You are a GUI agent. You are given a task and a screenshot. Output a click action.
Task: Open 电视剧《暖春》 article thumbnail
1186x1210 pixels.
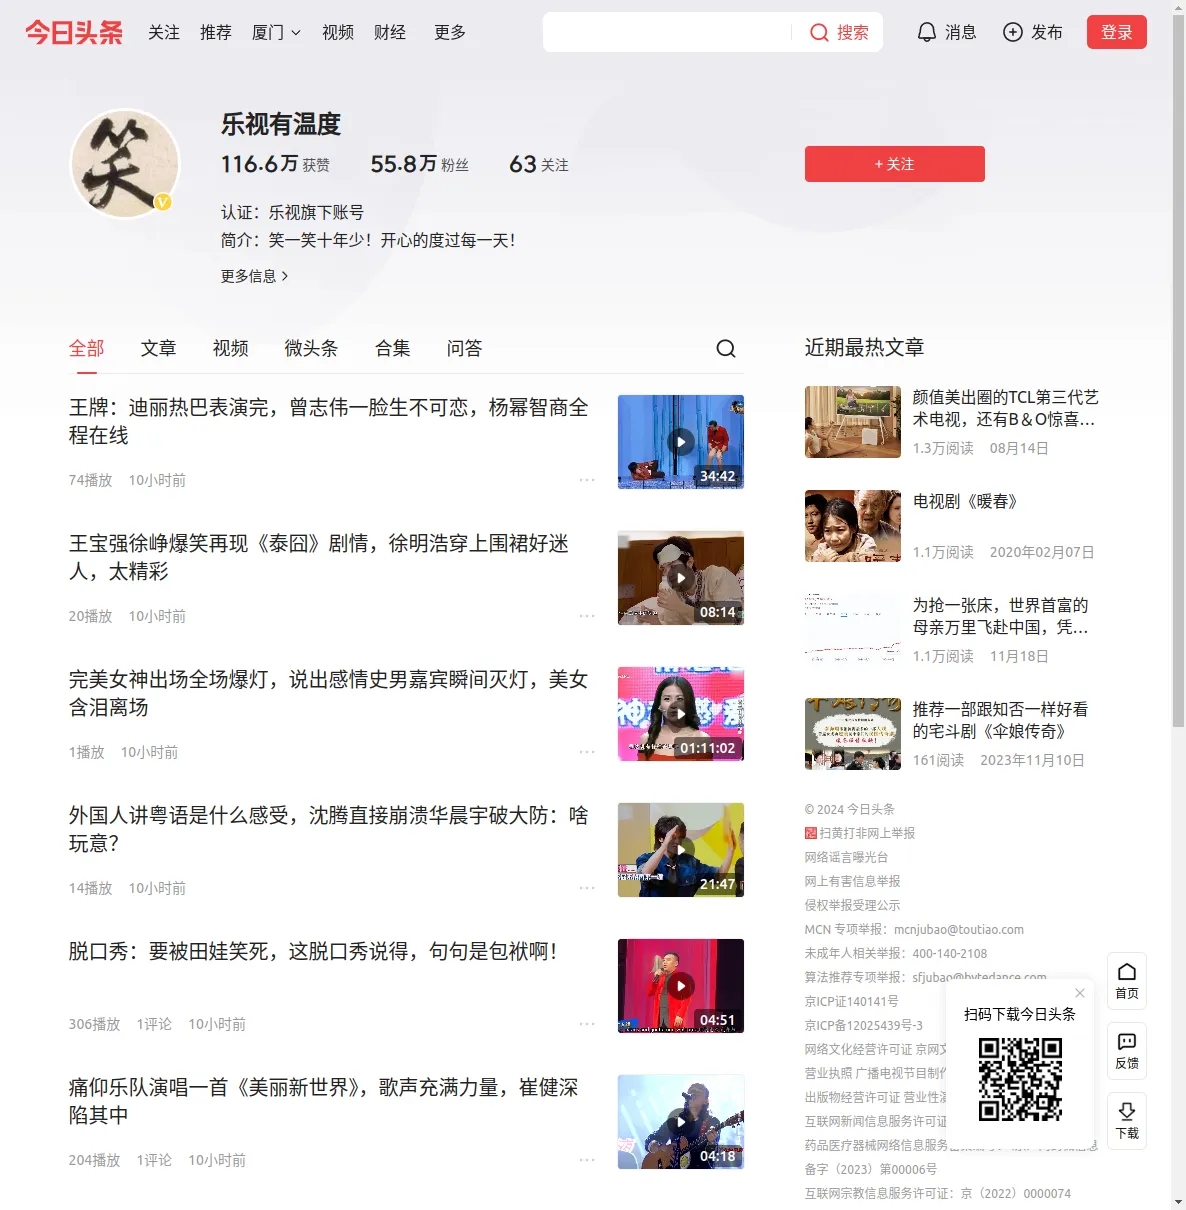[853, 526]
